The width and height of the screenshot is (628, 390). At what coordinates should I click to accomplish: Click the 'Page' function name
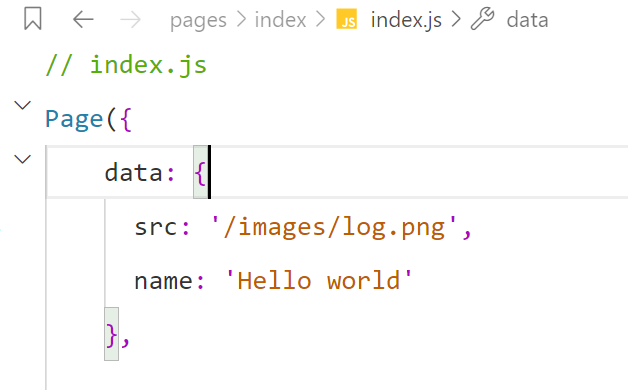click(74, 119)
